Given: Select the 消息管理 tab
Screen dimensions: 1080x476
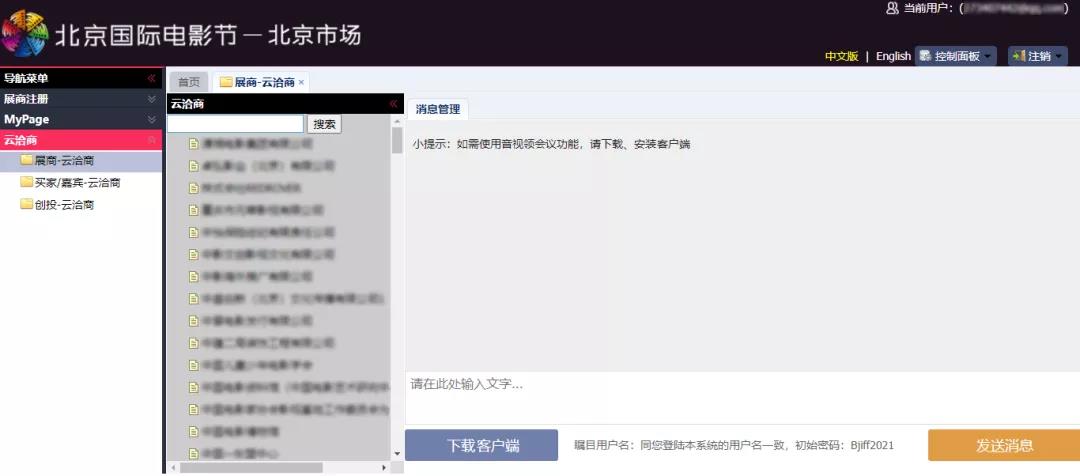Looking at the screenshot, I should (x=437, y=110).
